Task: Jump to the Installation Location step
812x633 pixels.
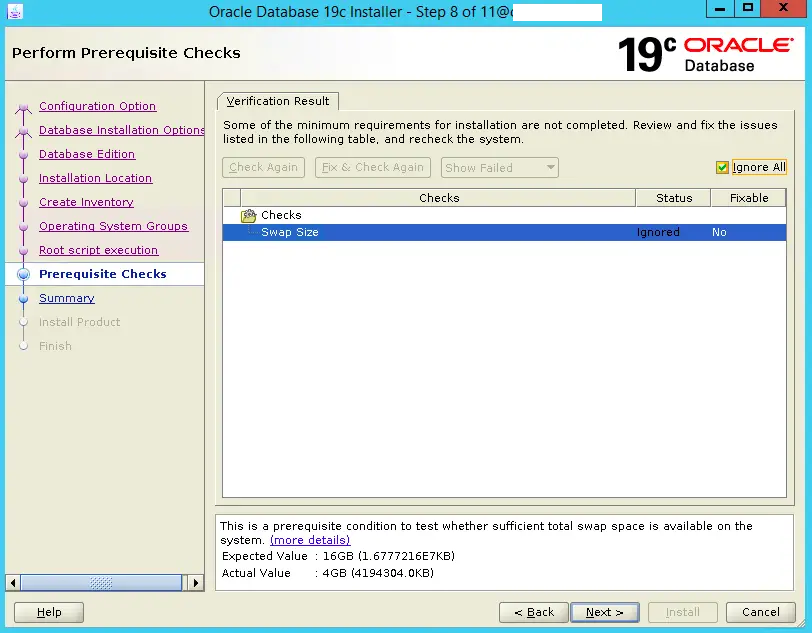Action: tap(95, 178)
